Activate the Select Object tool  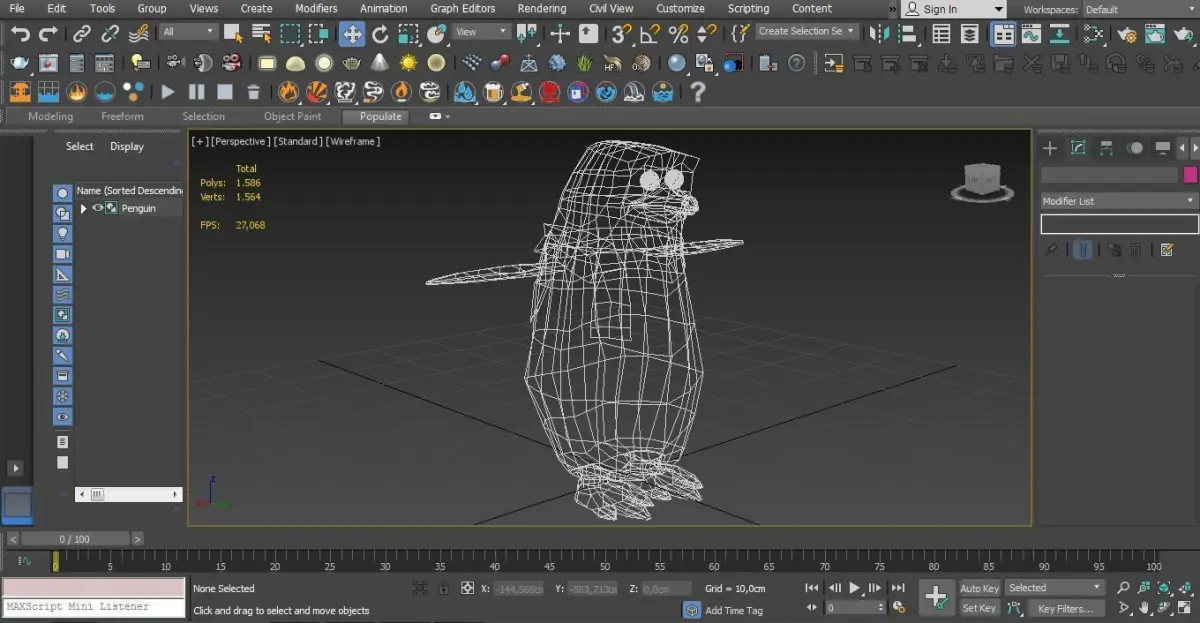click(x=232, y=33)
